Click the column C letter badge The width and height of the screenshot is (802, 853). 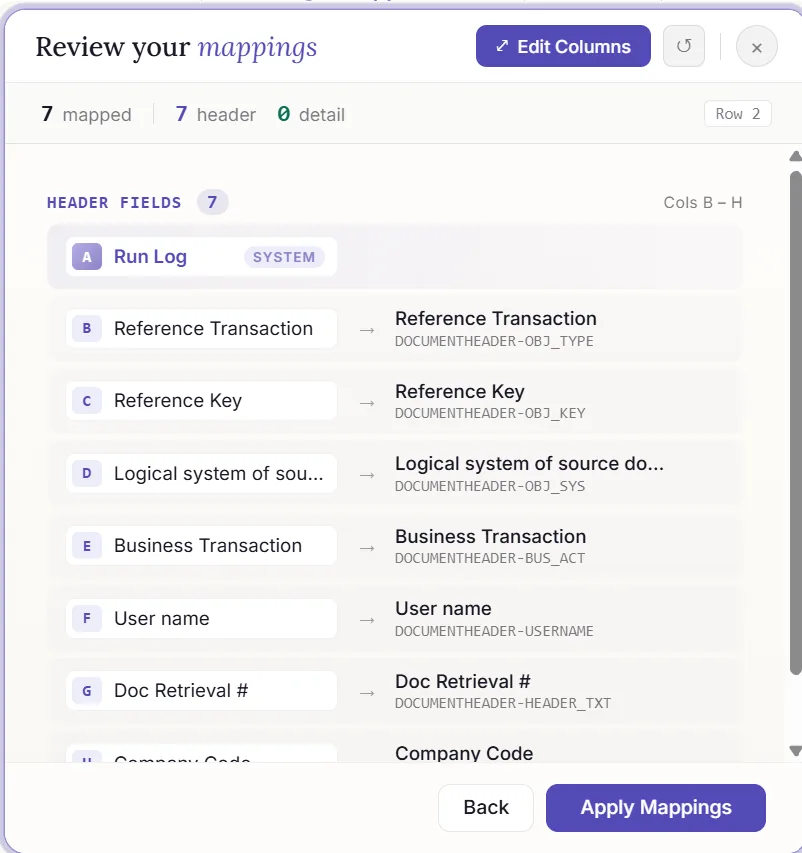coord(87,401)
